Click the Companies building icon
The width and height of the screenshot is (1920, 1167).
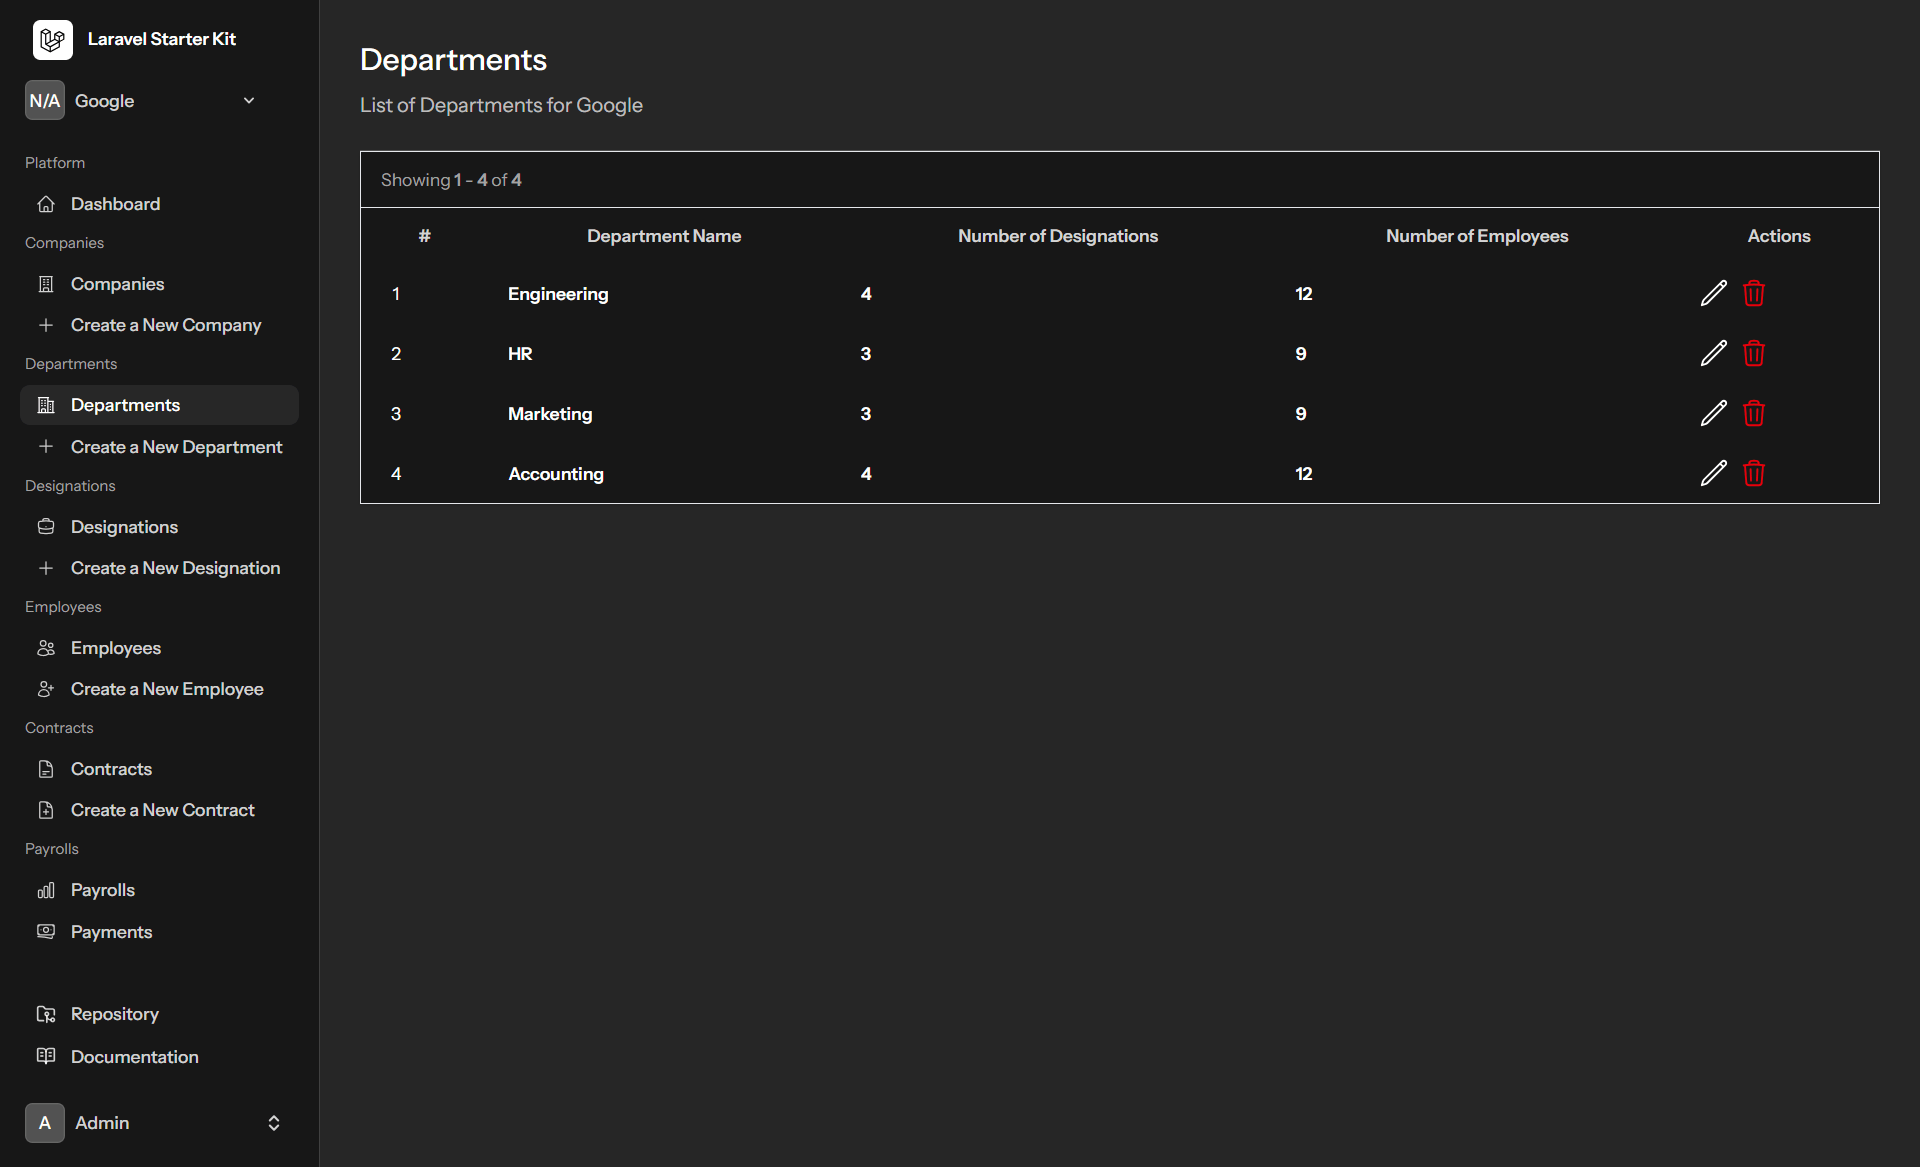pos(46,284)
